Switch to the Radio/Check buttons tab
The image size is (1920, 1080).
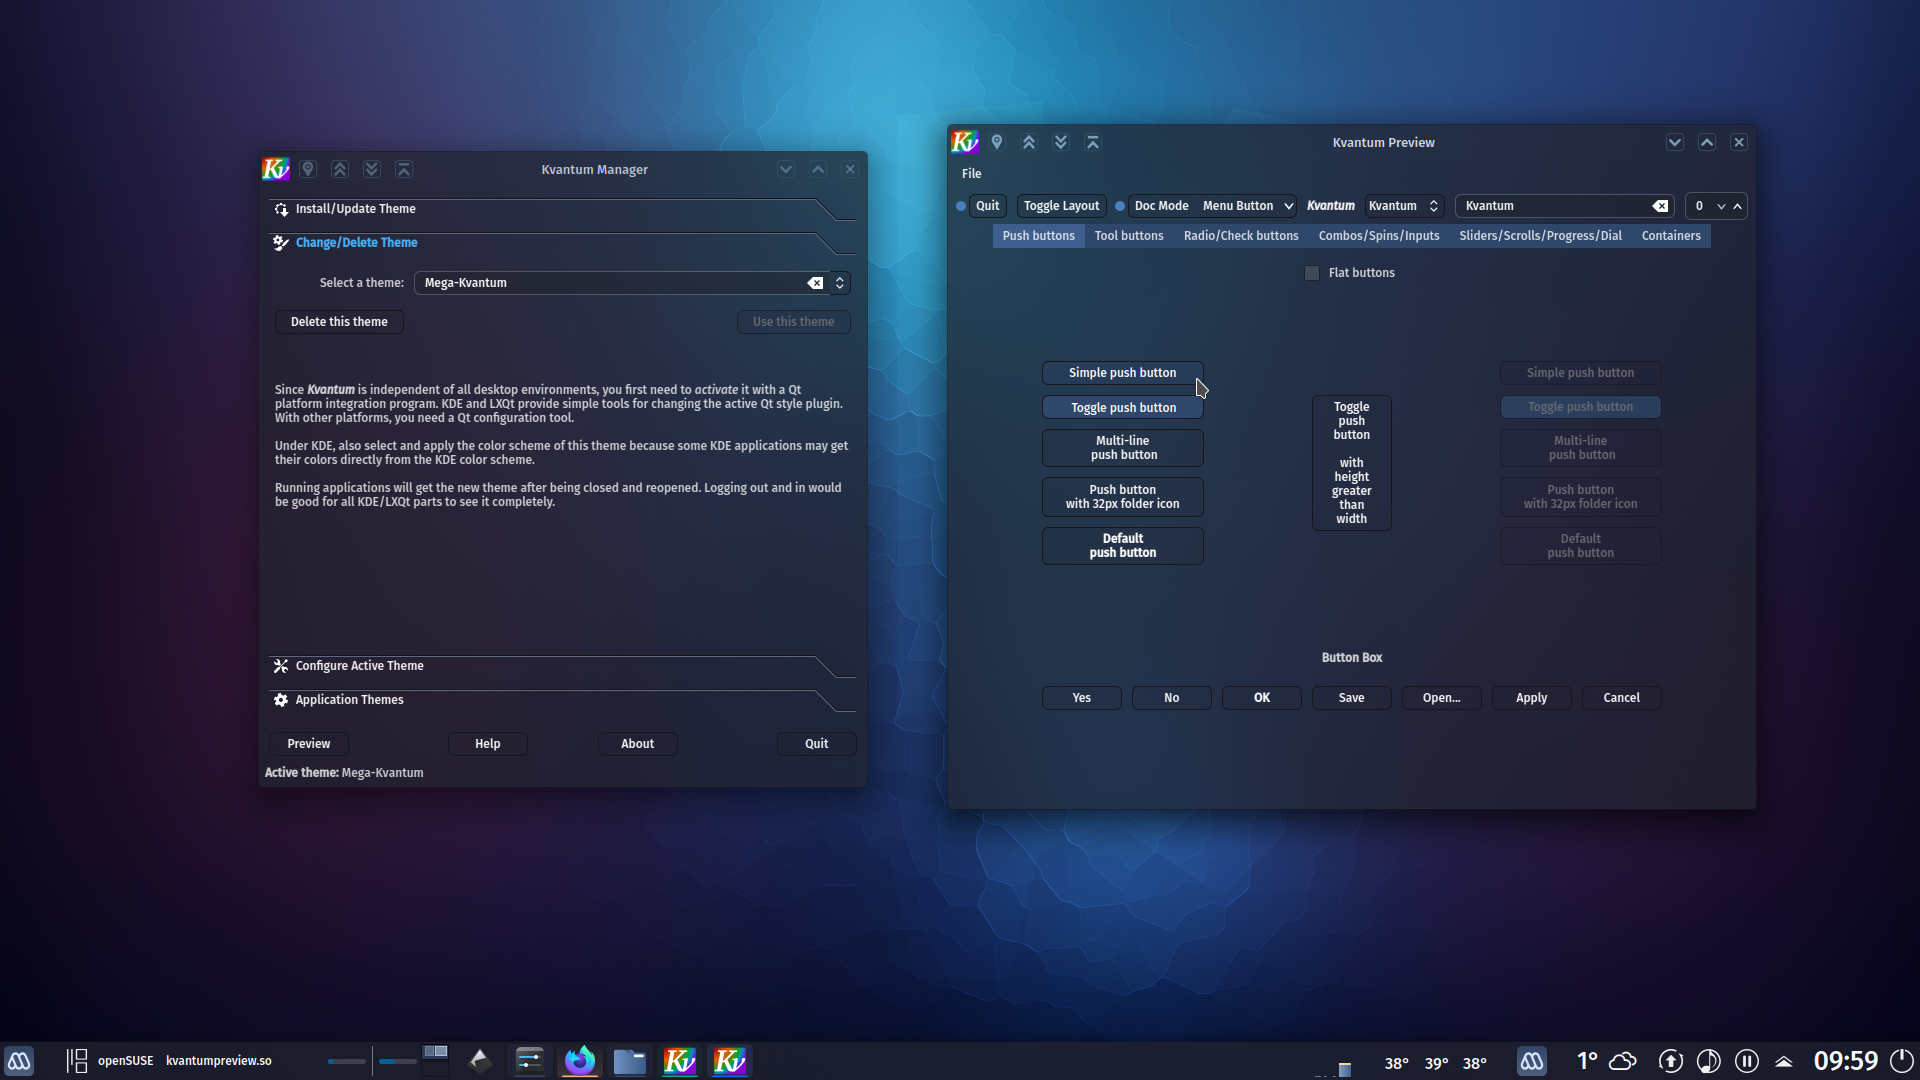coord(1241,236)
